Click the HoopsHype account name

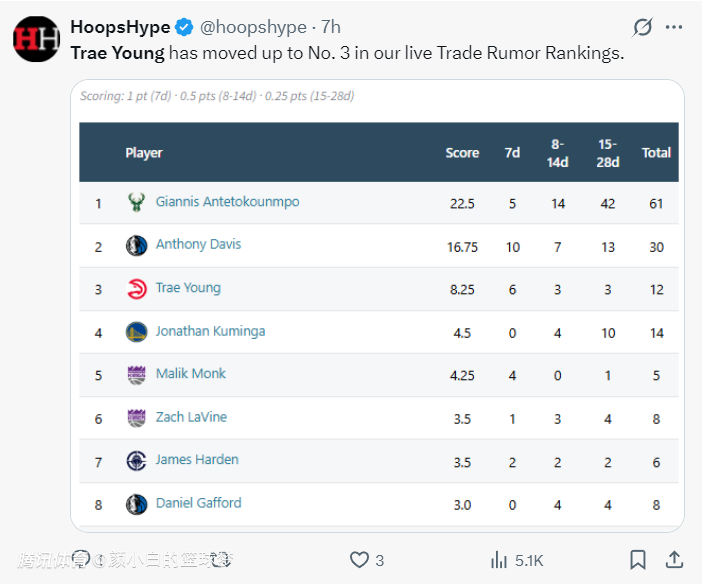[120, 27]
